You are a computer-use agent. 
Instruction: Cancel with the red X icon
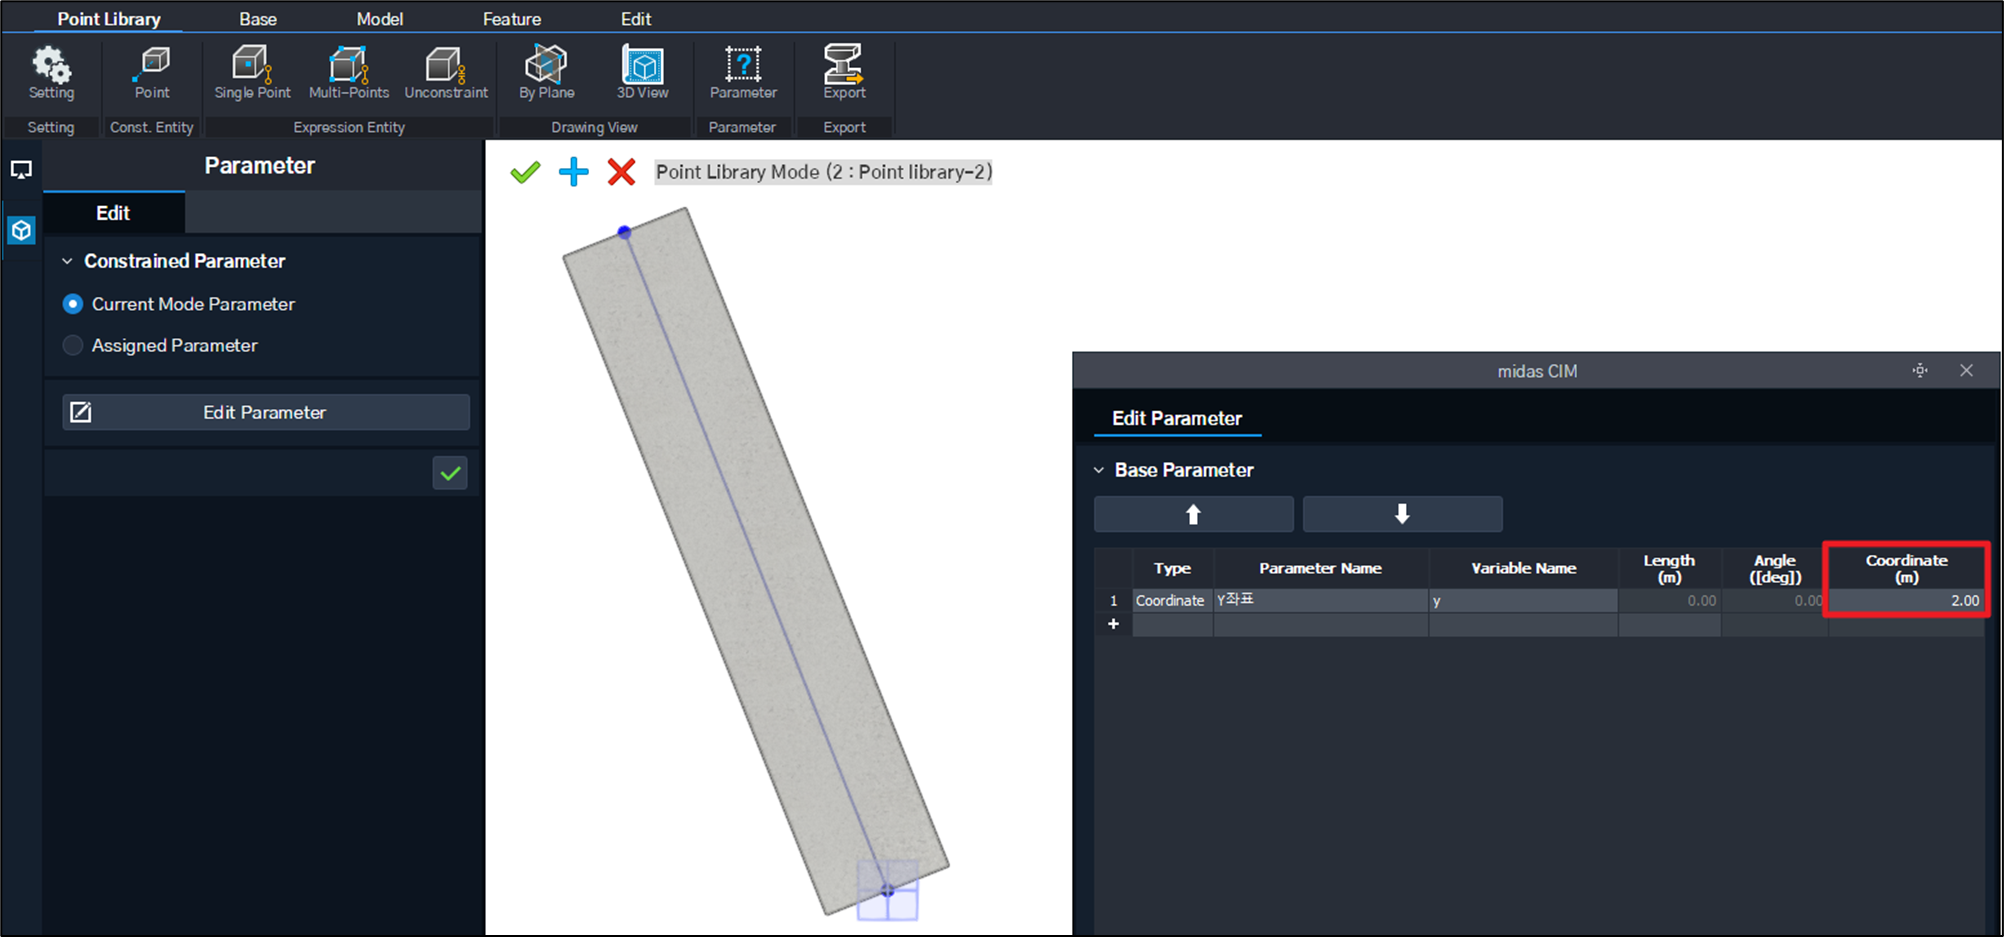tap(621, 172)
